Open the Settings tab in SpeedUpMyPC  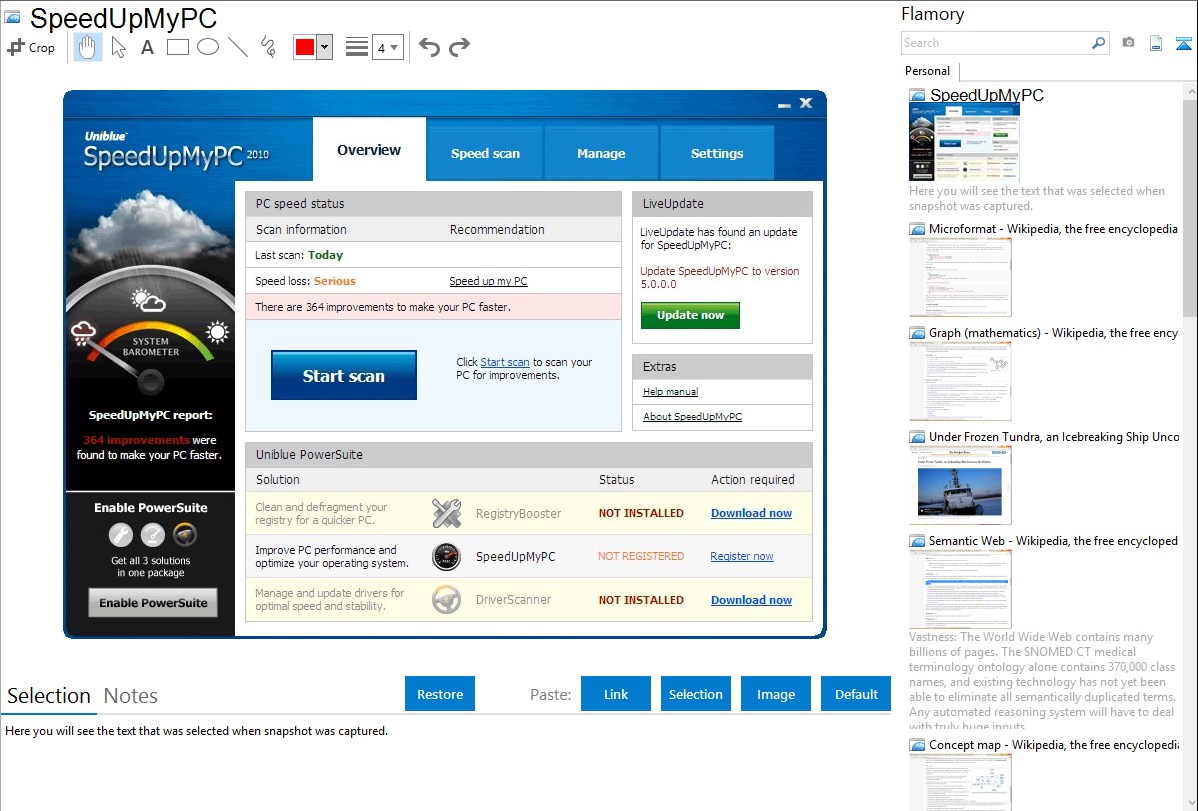point(717,153)
